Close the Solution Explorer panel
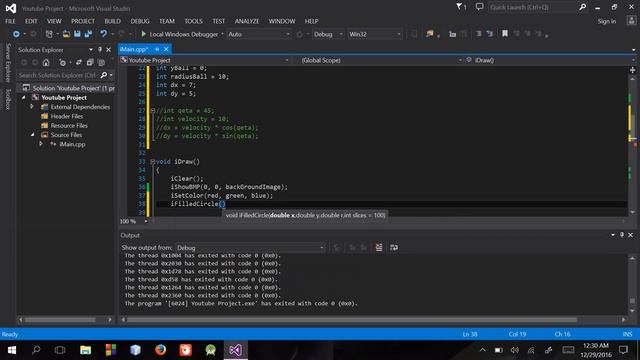The width and height of the screenshot is (640, 360). coord(109,49)
